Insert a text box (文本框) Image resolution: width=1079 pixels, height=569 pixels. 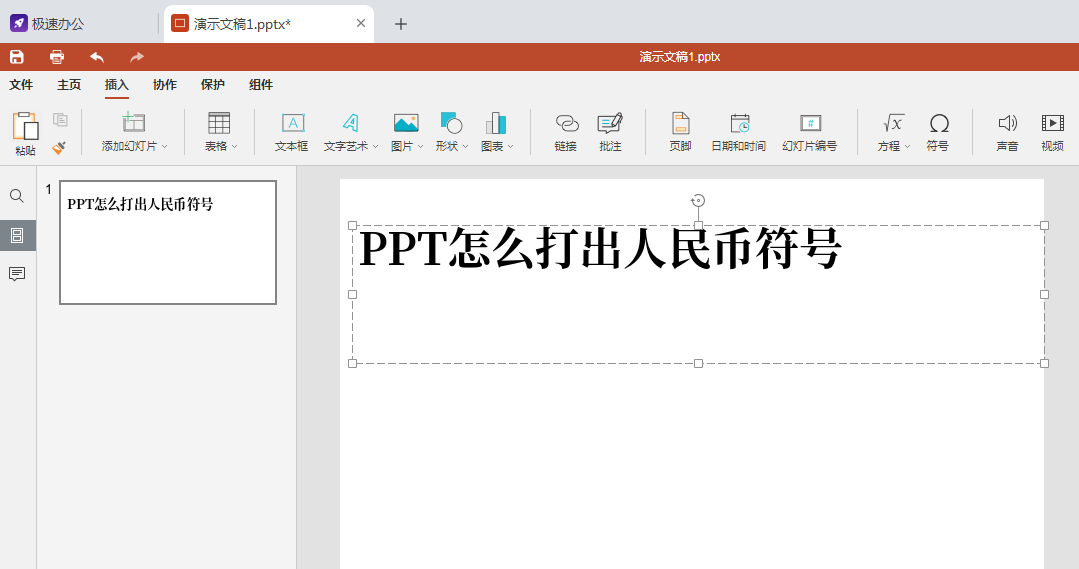click(x=292, y=132)
